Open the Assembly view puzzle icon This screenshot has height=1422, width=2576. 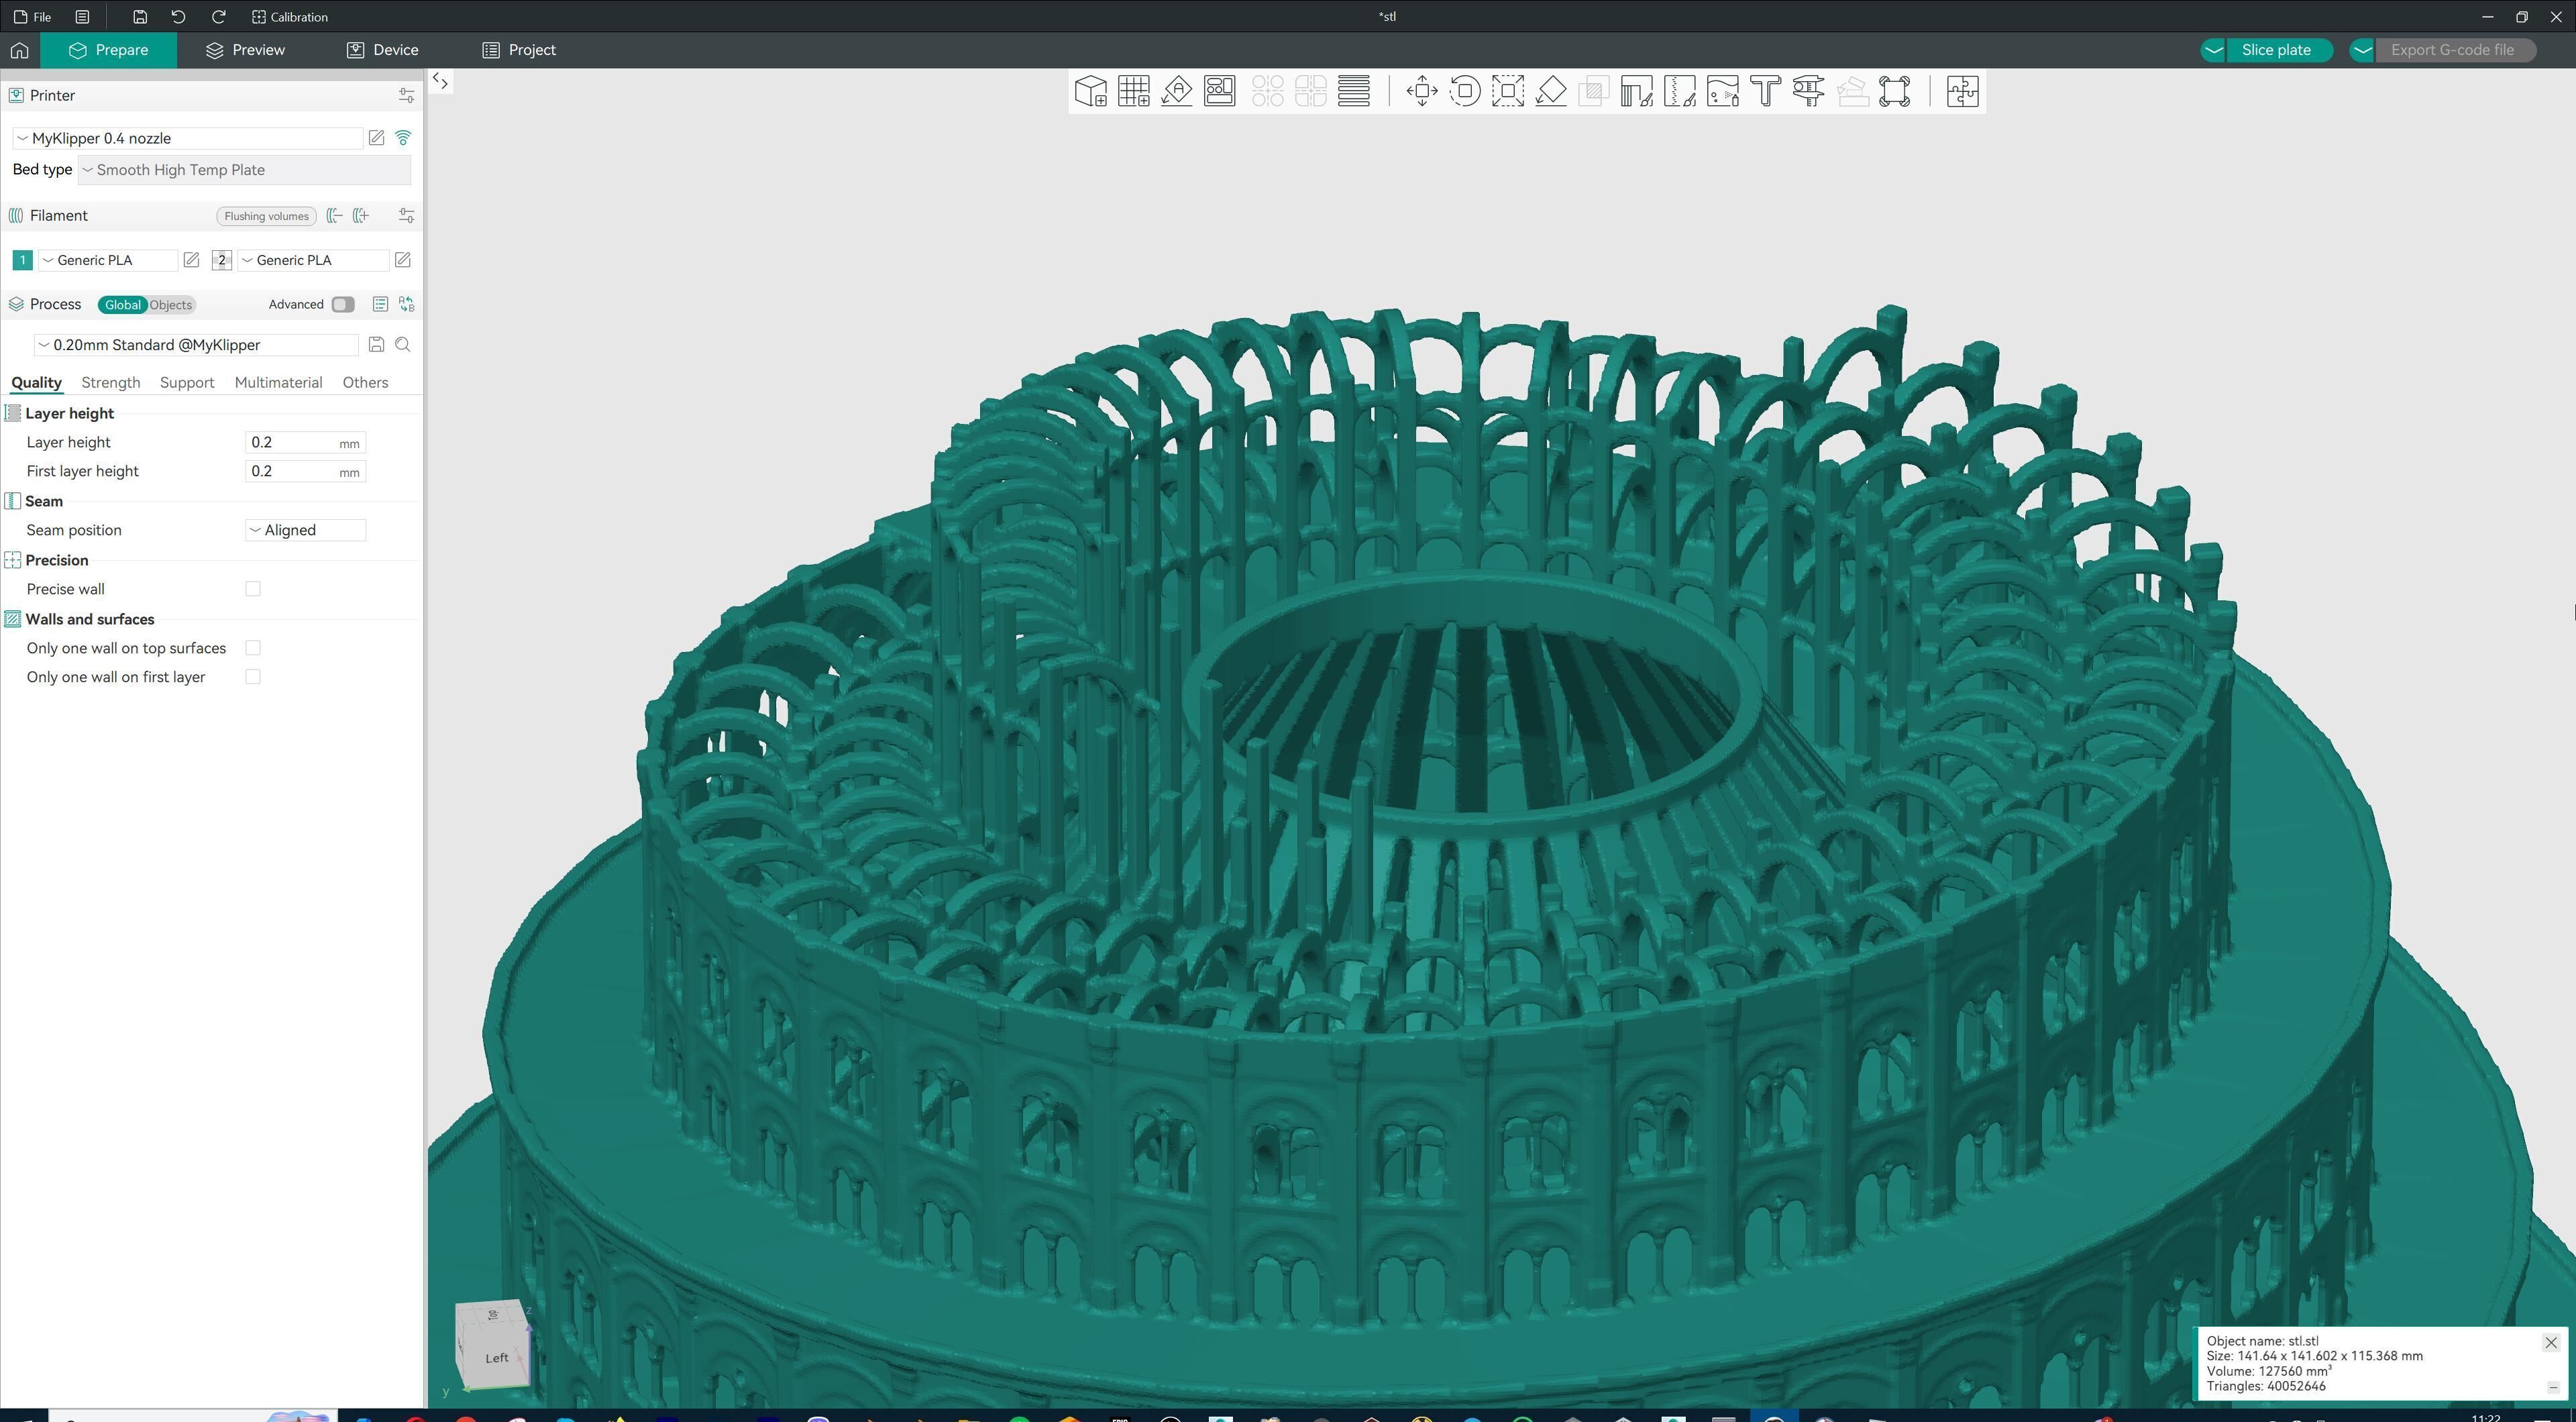(1962, 91)
